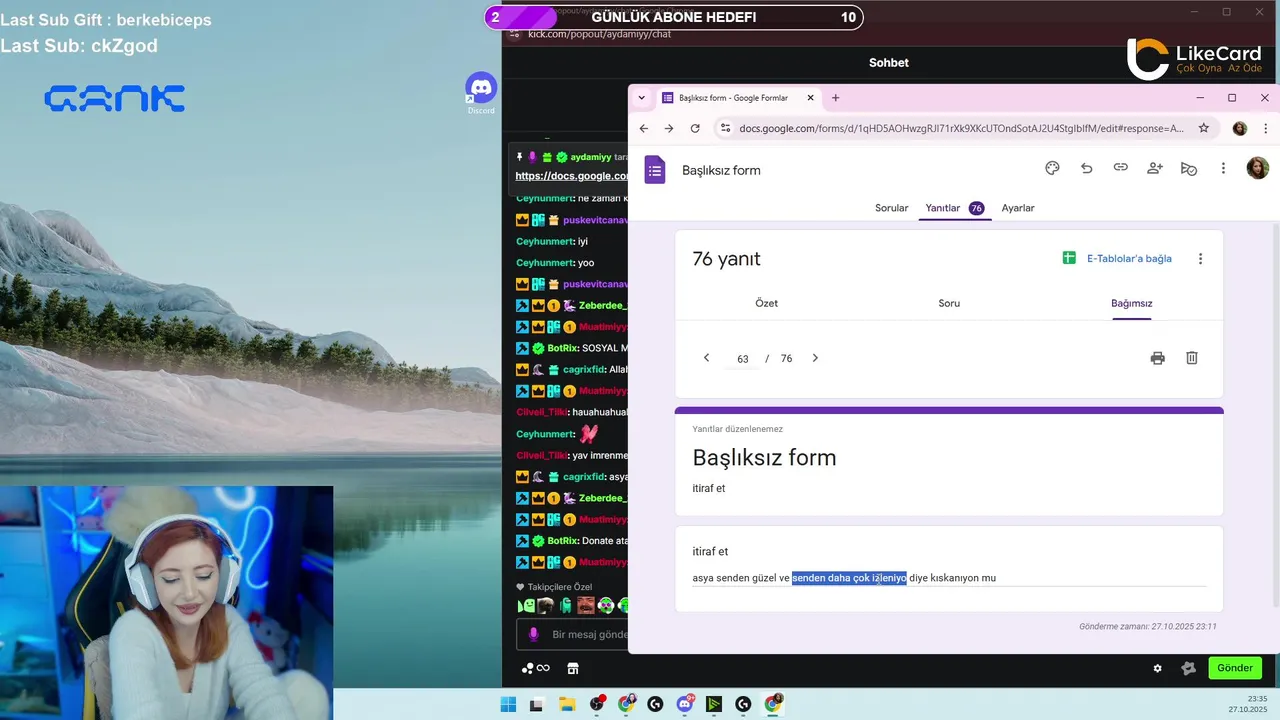This screenshot has height=720, width=1280.
Task: Select the answer text starting 'asya senden güzel'
Action: (x=844, y=578)
